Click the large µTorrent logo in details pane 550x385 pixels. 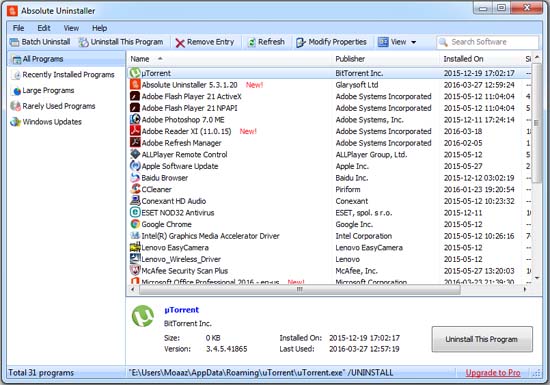tap(143, 316)
